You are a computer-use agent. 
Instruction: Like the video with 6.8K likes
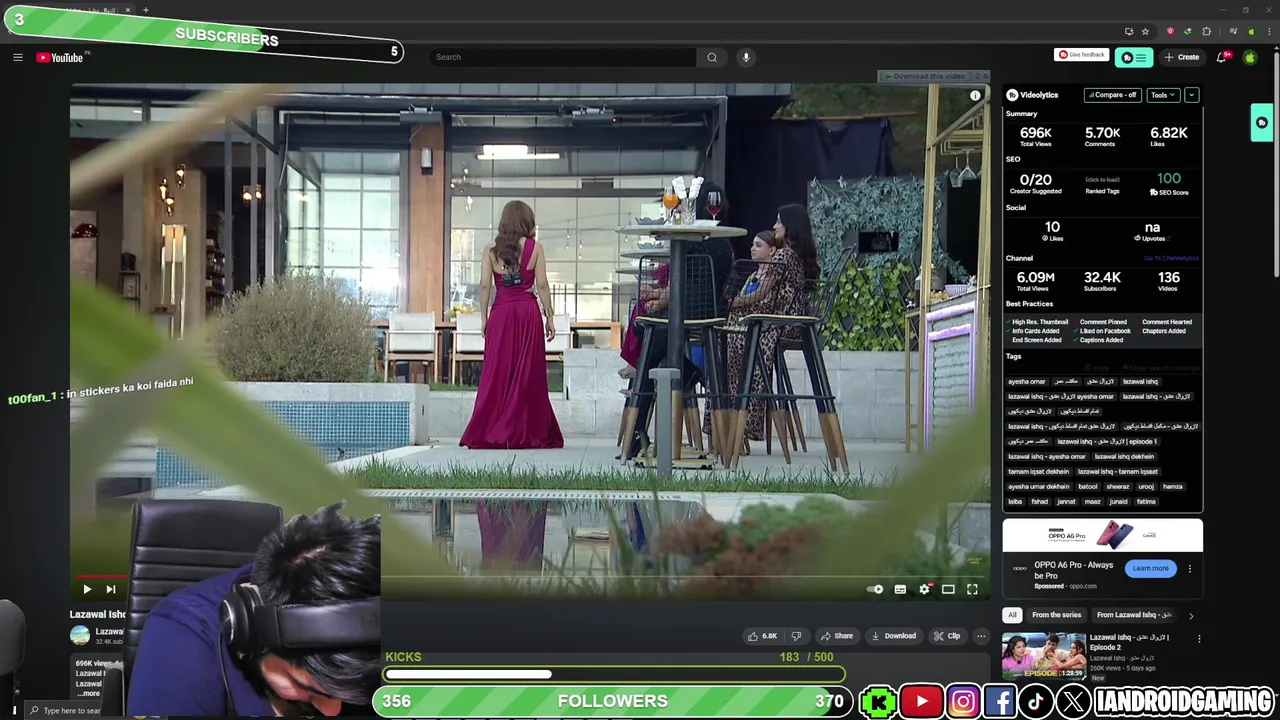point(762,636)
